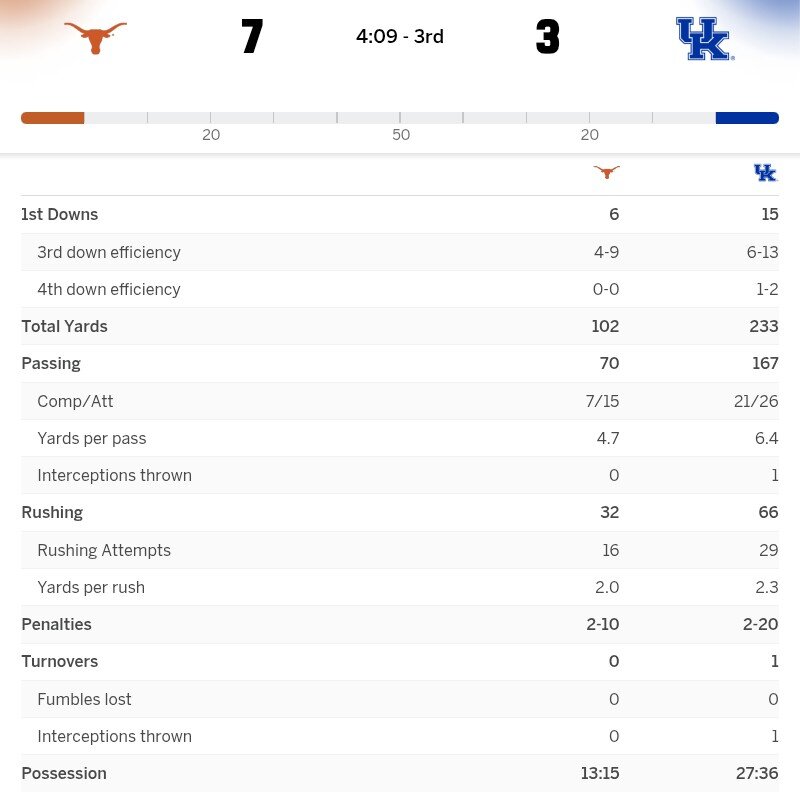Click the Kentucky score of 3

(x=547, y=37)
